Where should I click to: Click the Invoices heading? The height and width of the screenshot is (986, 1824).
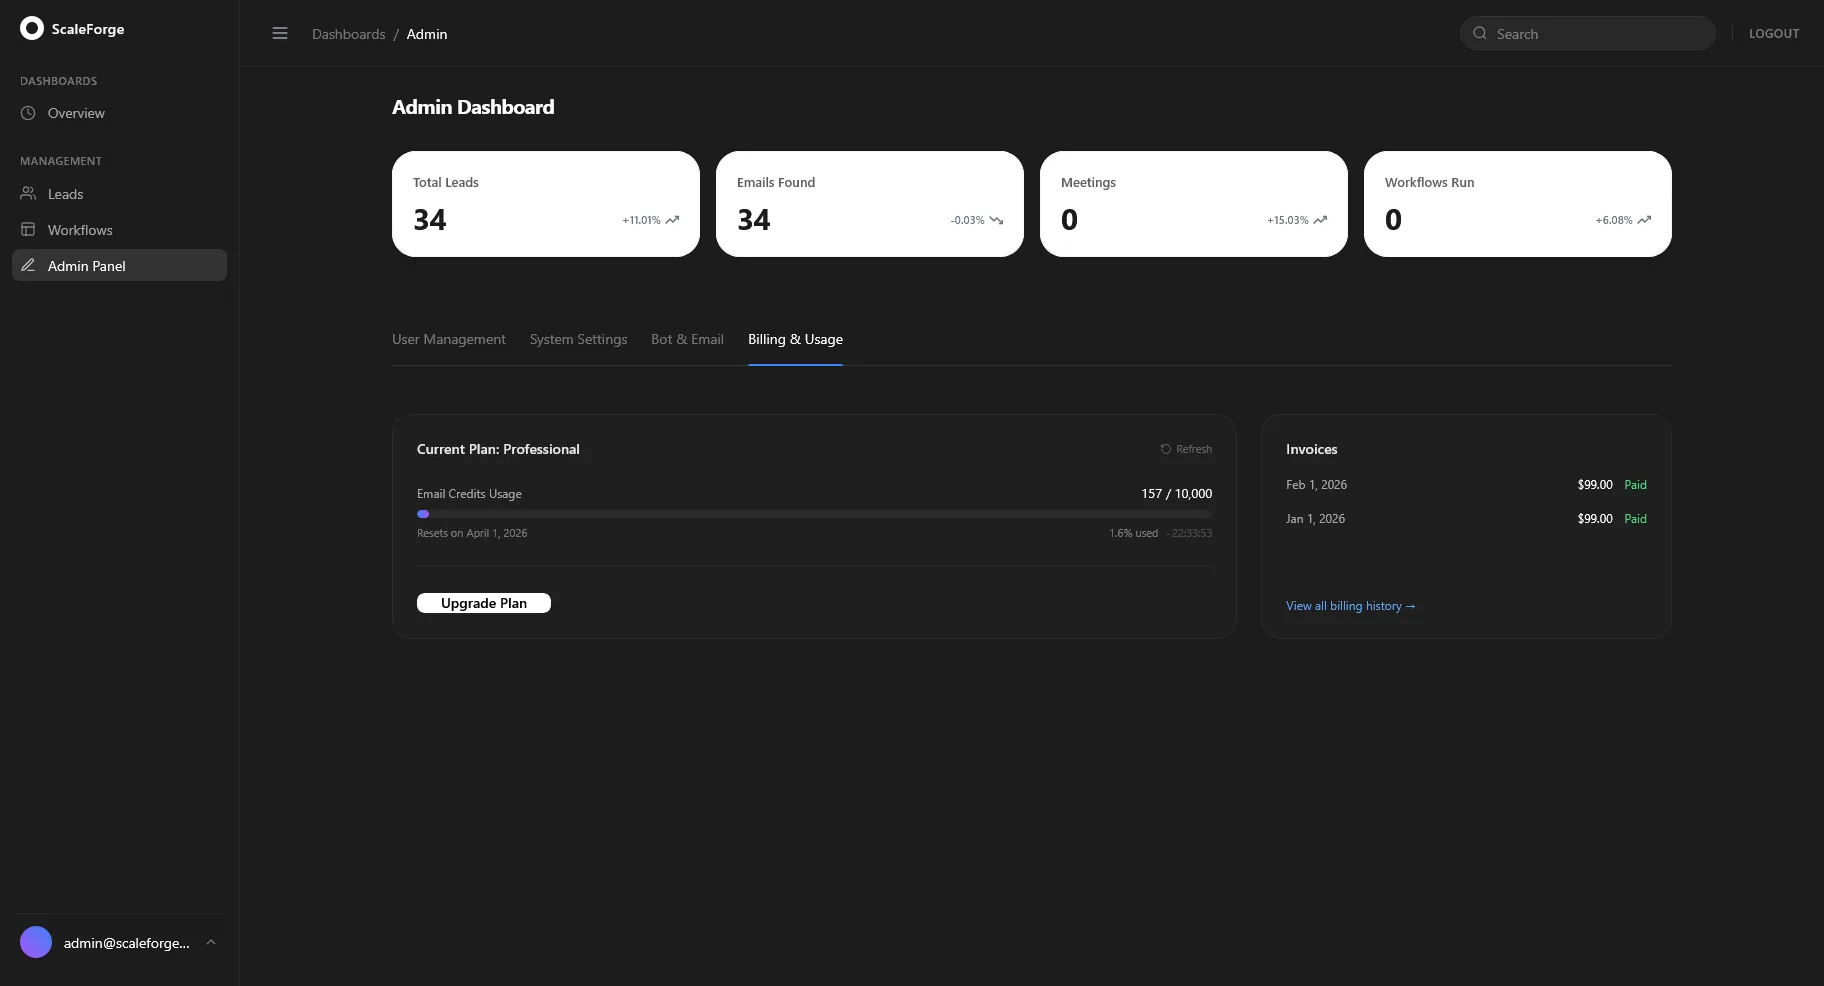click(1311, 449)
